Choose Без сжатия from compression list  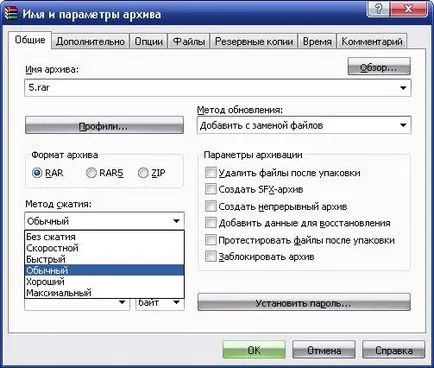click(x=104, y=237)
